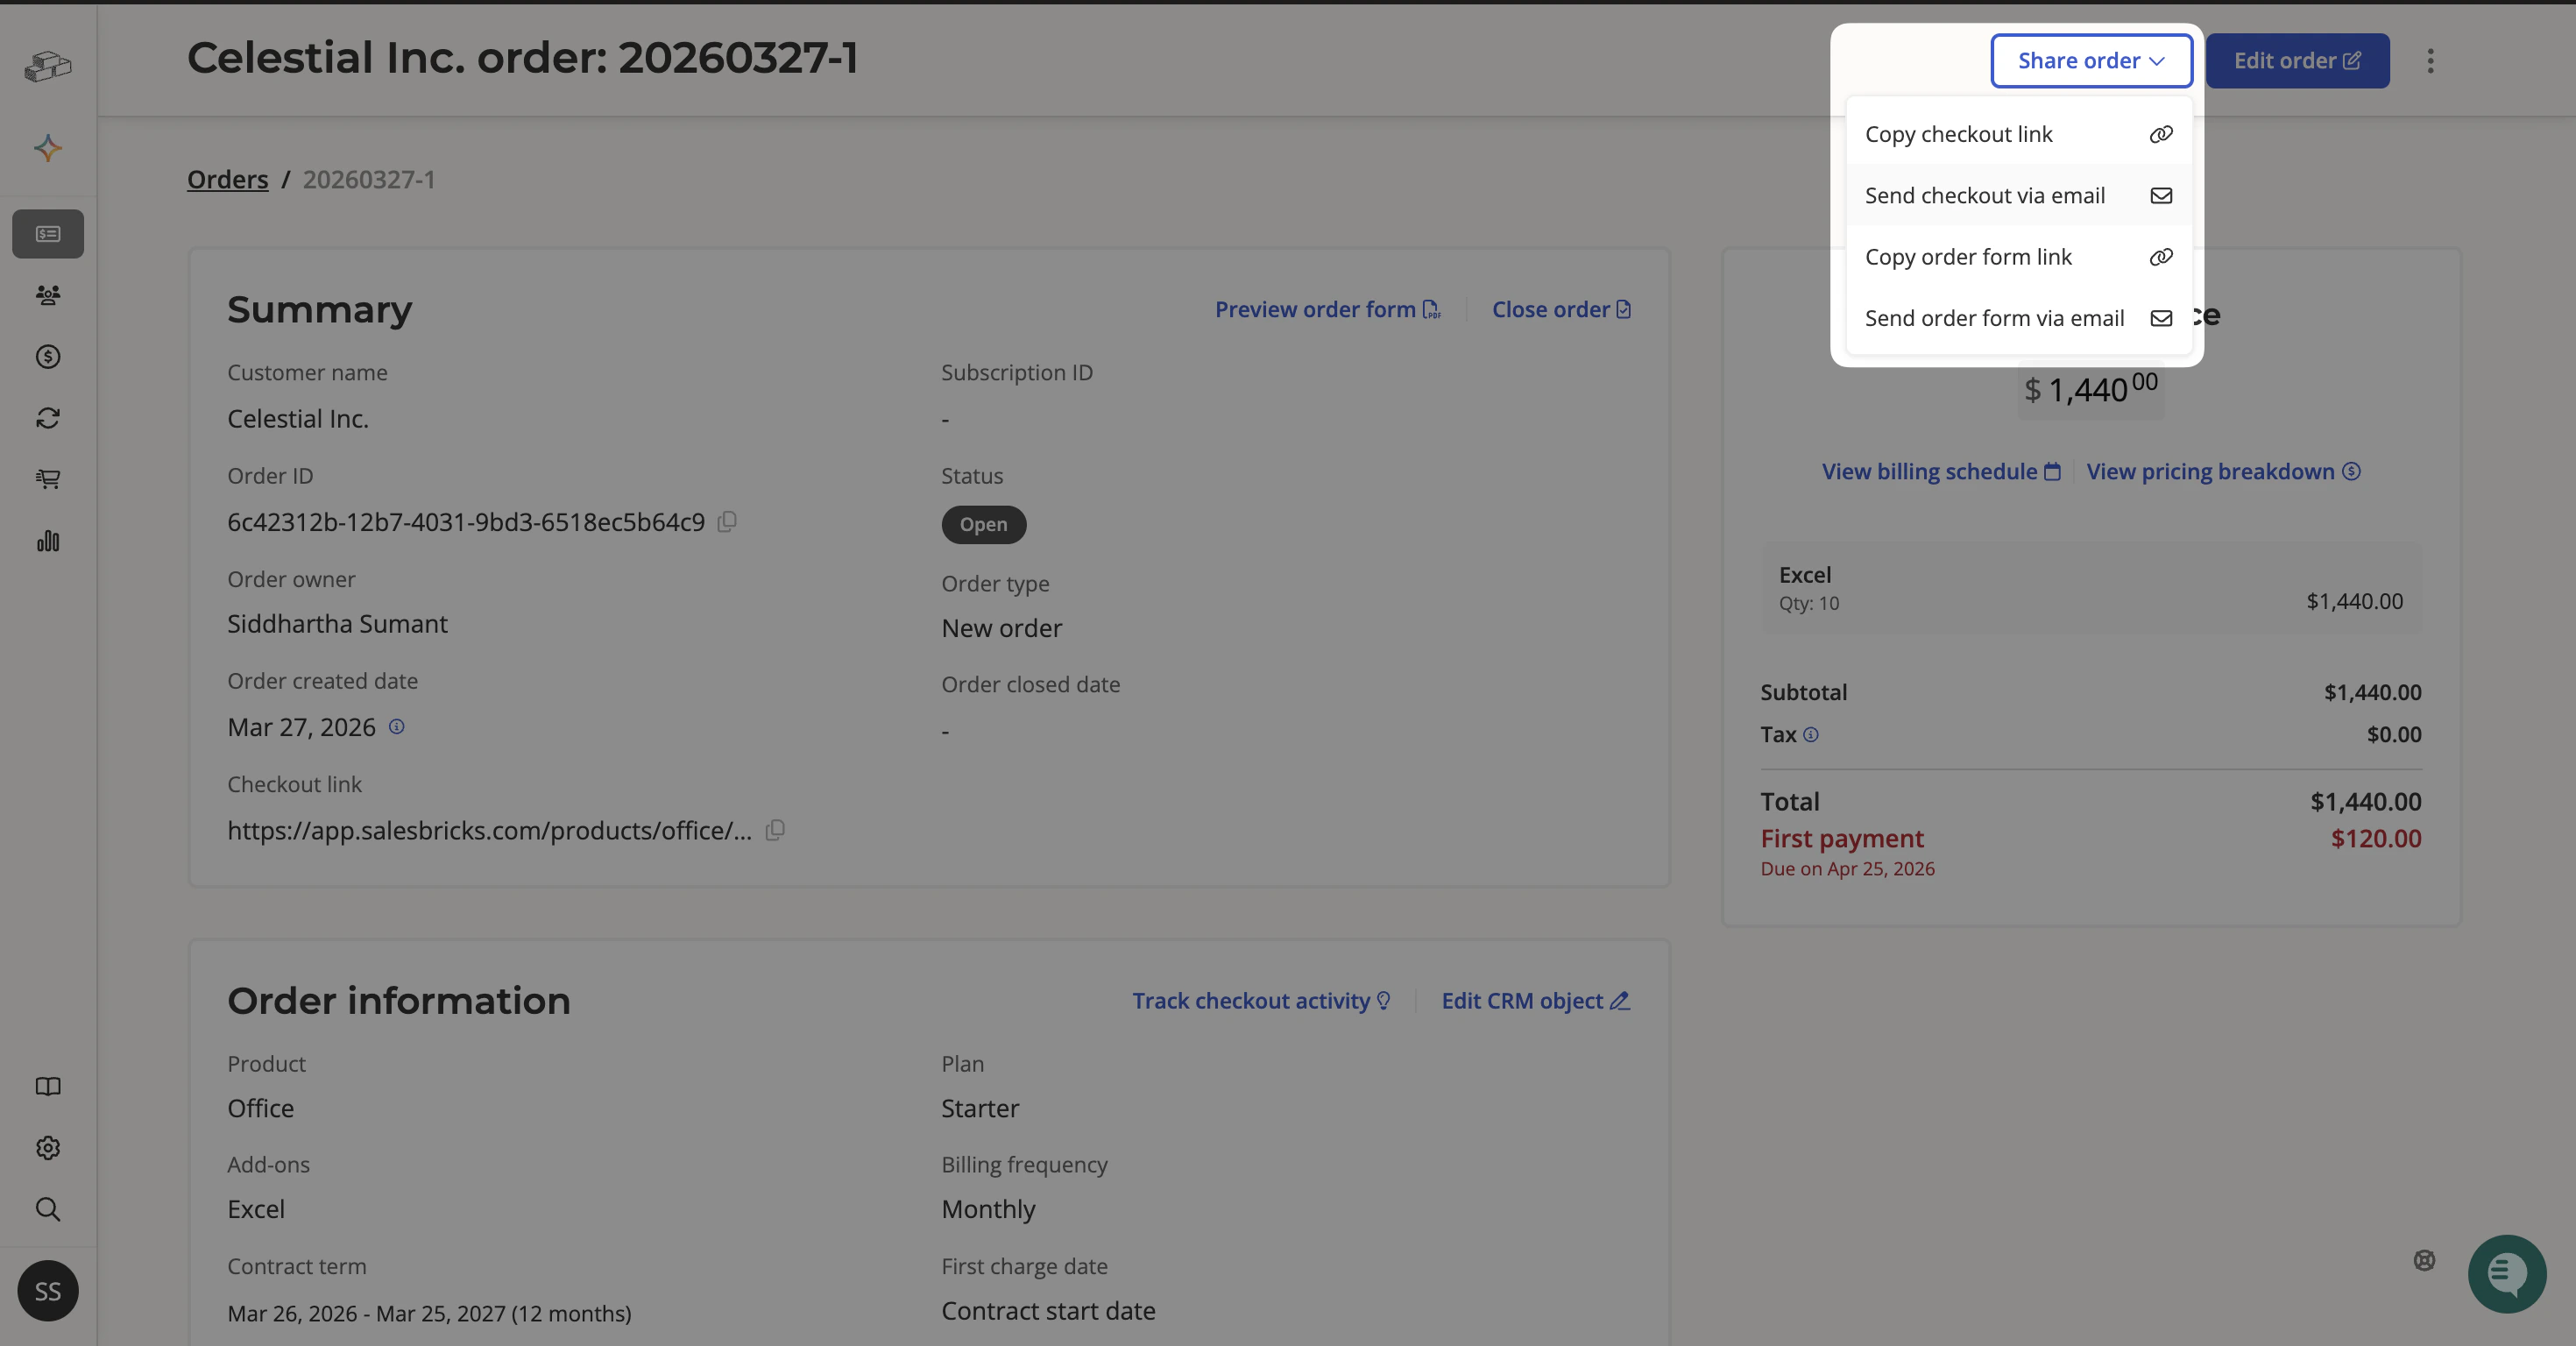Click the sparkle AI assistant icon

48,149
